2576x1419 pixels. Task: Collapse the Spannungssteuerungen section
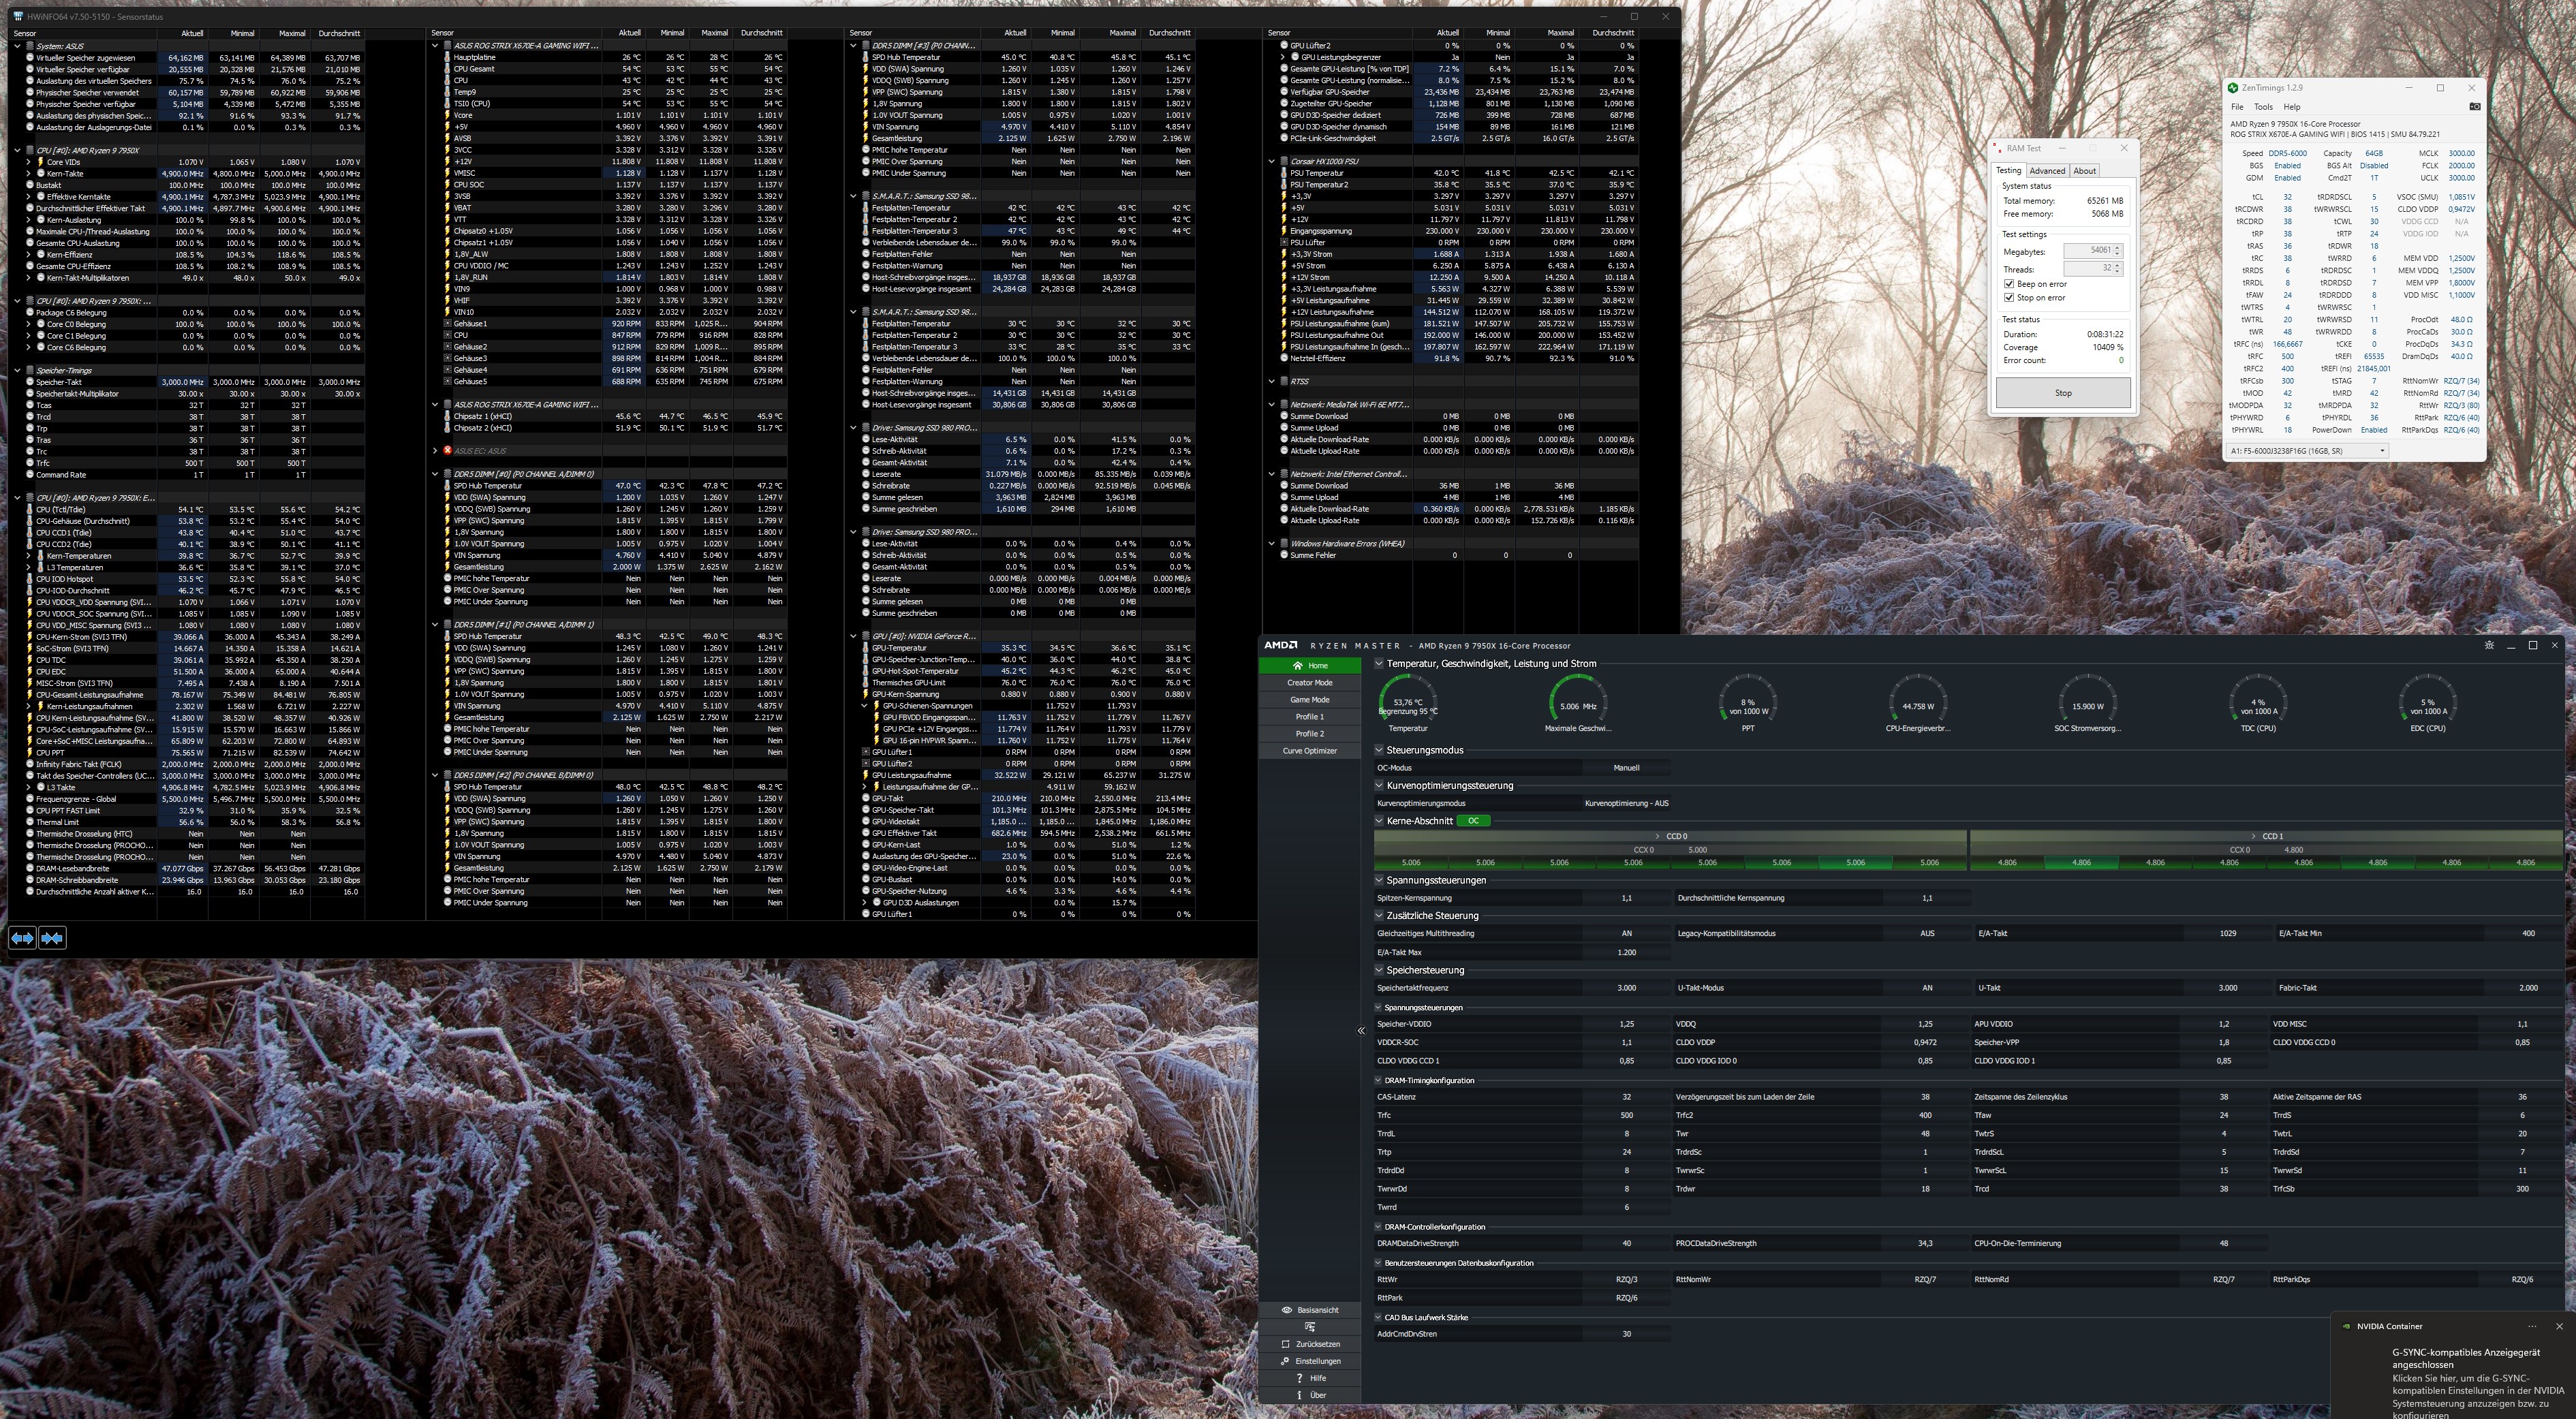(x=1380, y=881)
